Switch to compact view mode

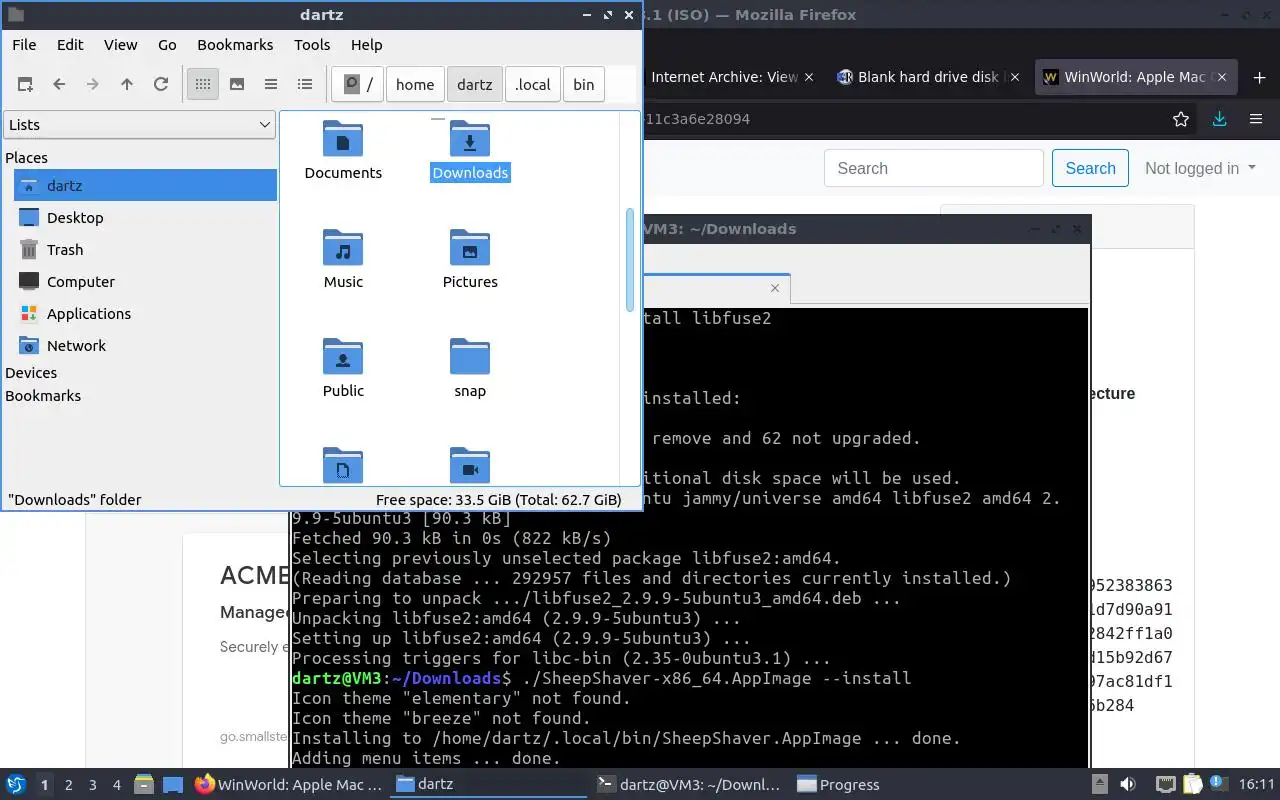click(271, 85)
